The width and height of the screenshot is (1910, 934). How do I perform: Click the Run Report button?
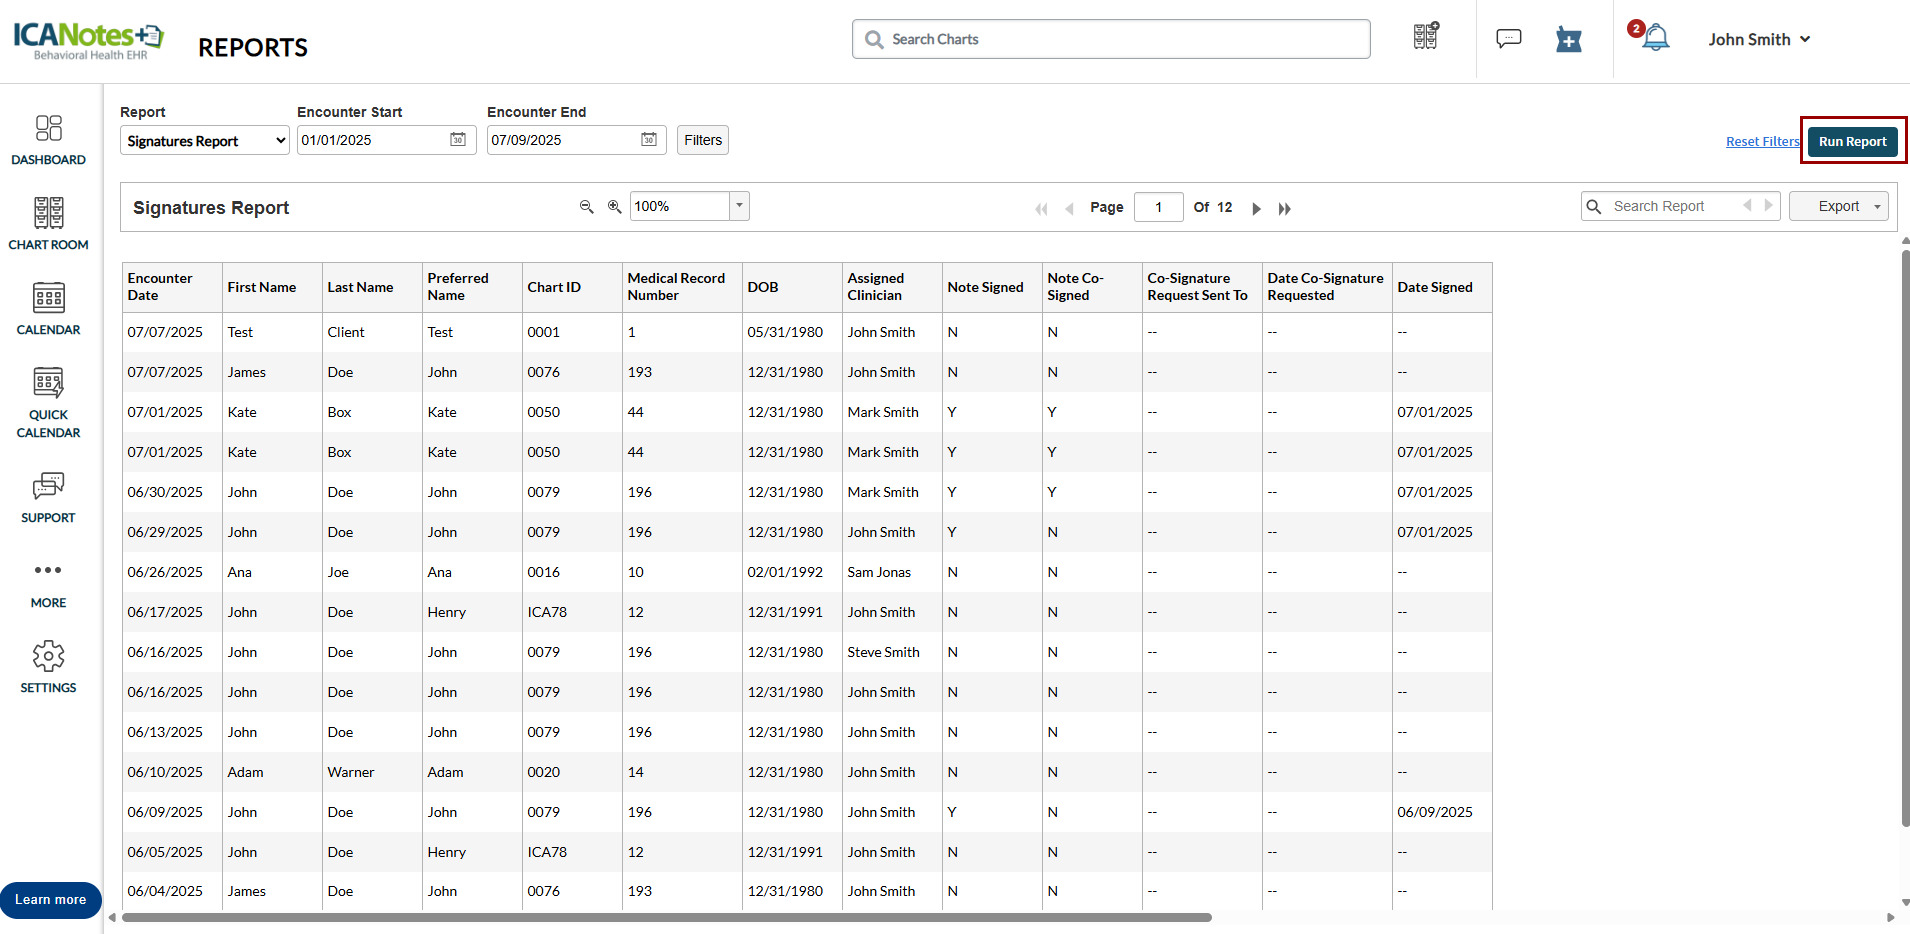point(1852,141)
